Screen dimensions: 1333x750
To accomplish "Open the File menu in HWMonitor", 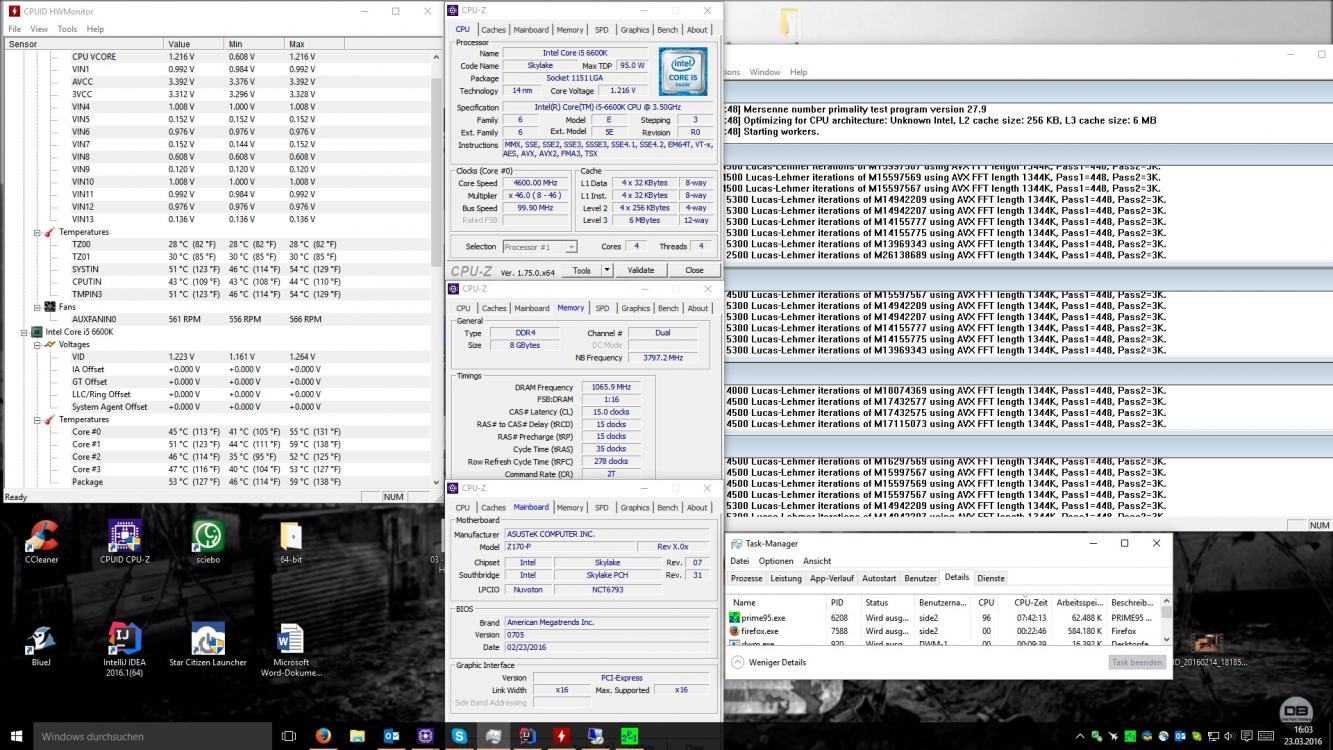I will pyautogui.click(x=15, y=29).
